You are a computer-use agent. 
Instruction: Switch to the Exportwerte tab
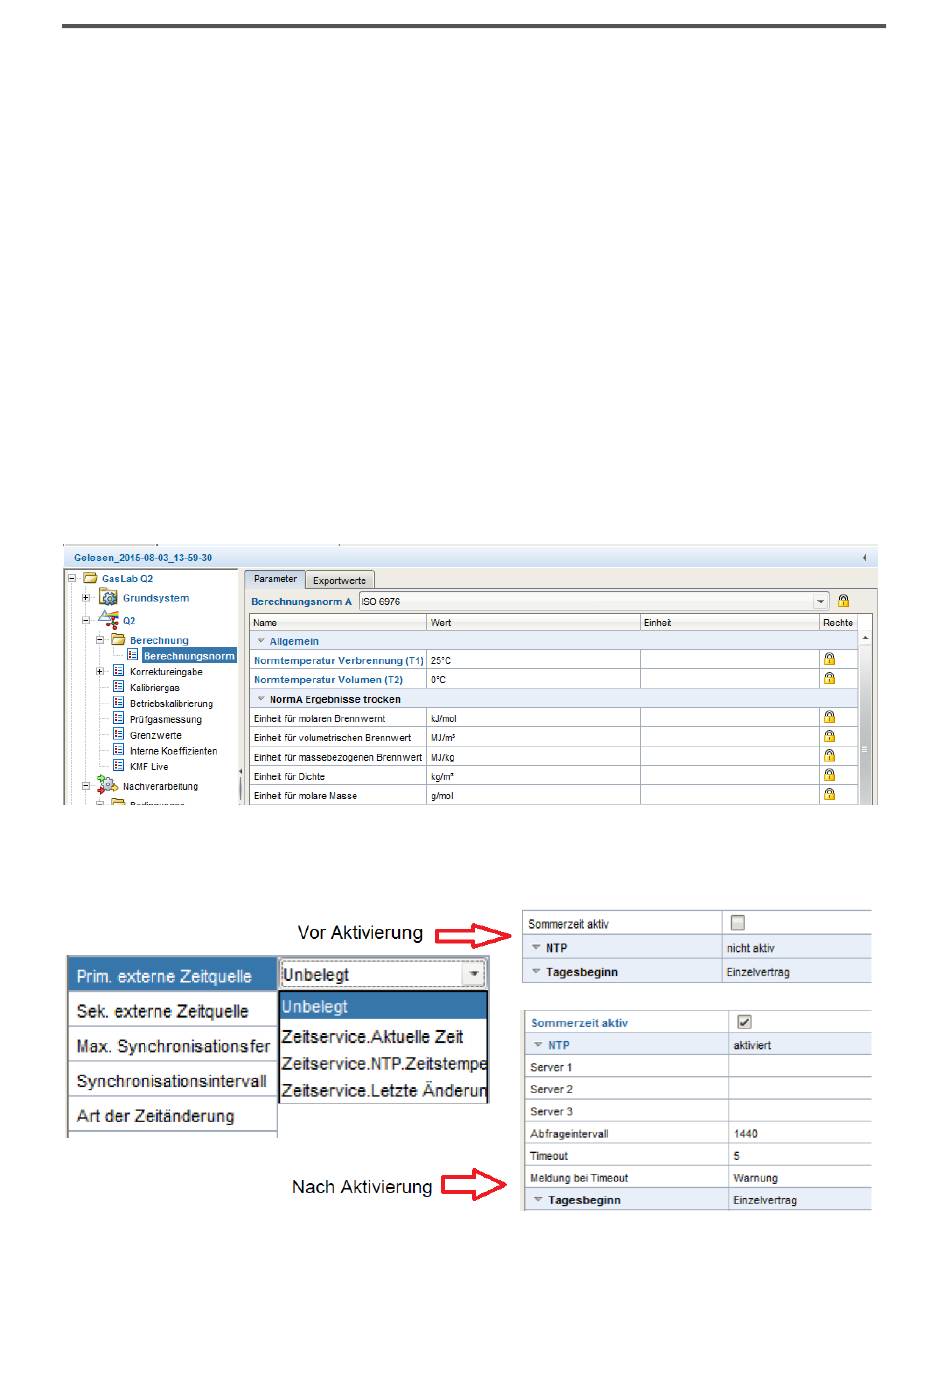pyautogui.click(x=339, y=580)
